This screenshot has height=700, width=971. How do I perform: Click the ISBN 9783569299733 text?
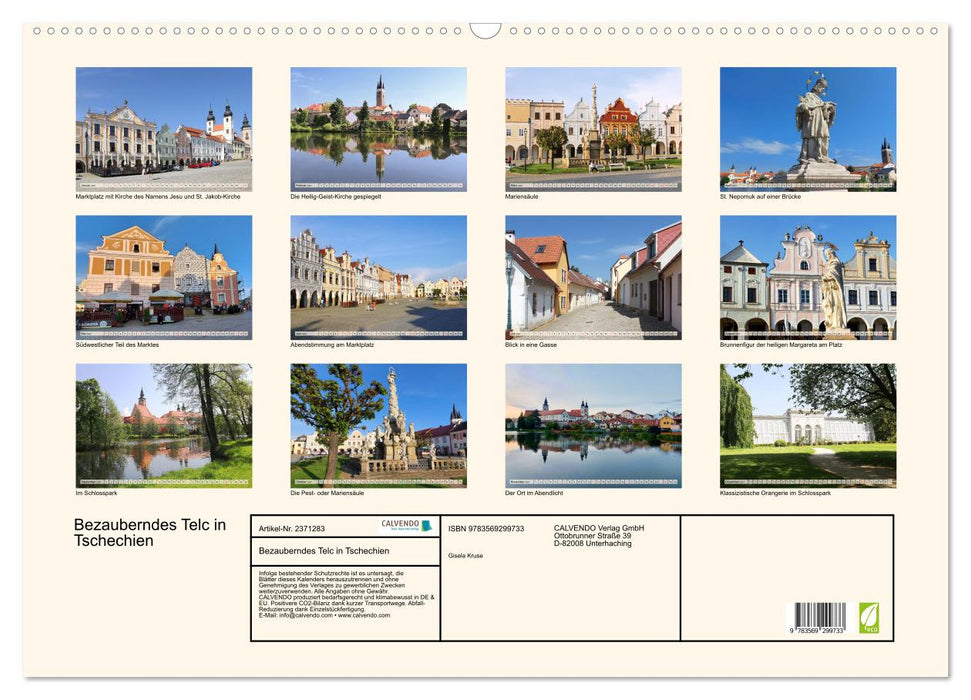point(486,528)
